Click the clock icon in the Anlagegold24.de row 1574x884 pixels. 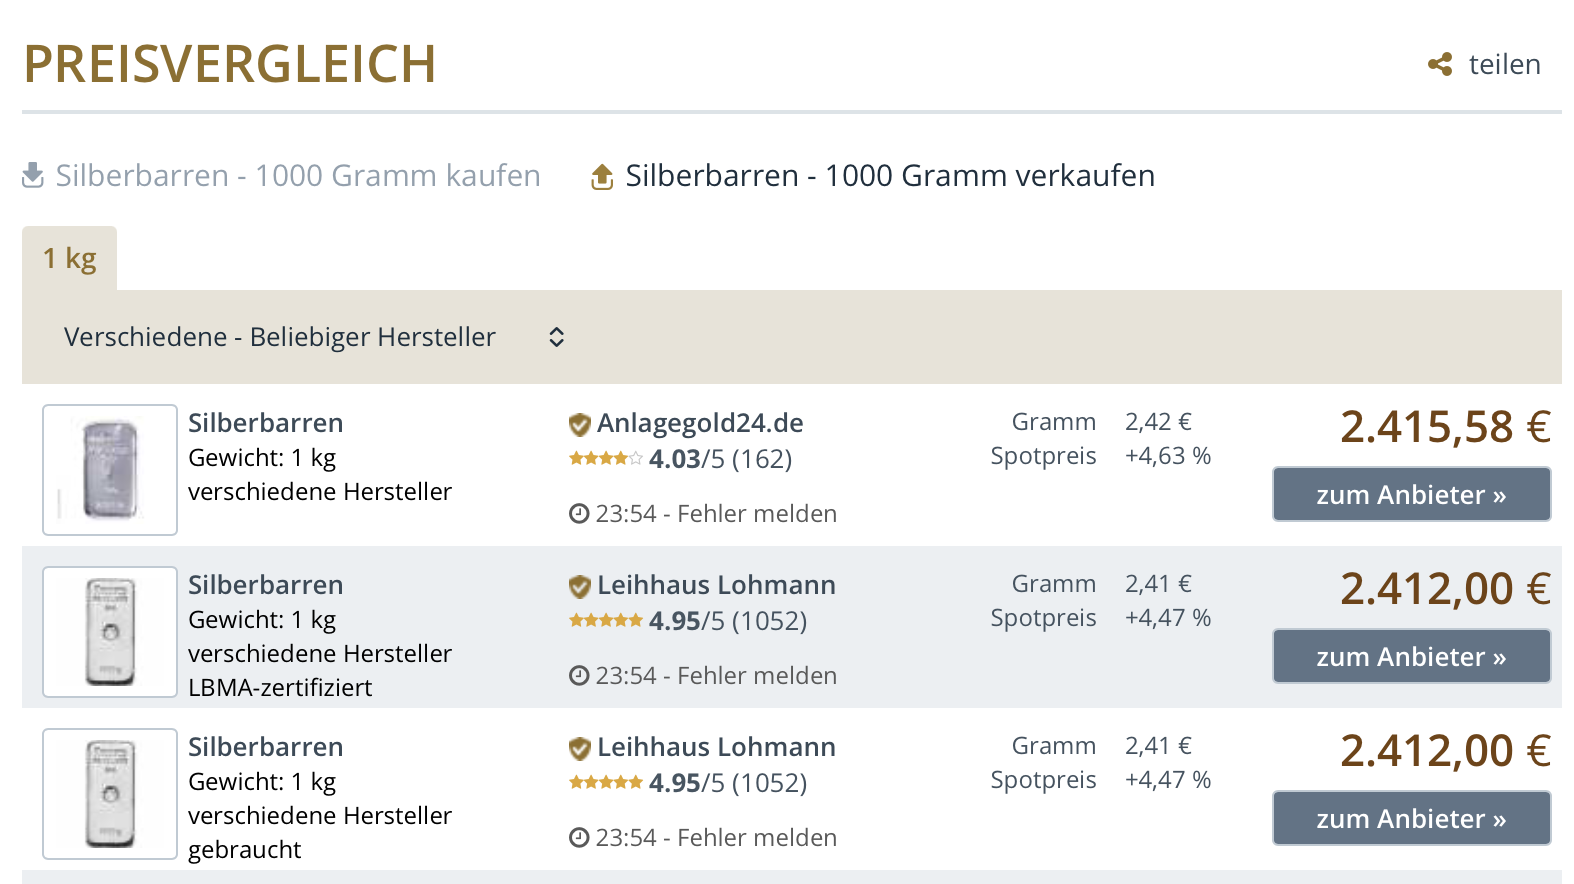coord(579,514)
